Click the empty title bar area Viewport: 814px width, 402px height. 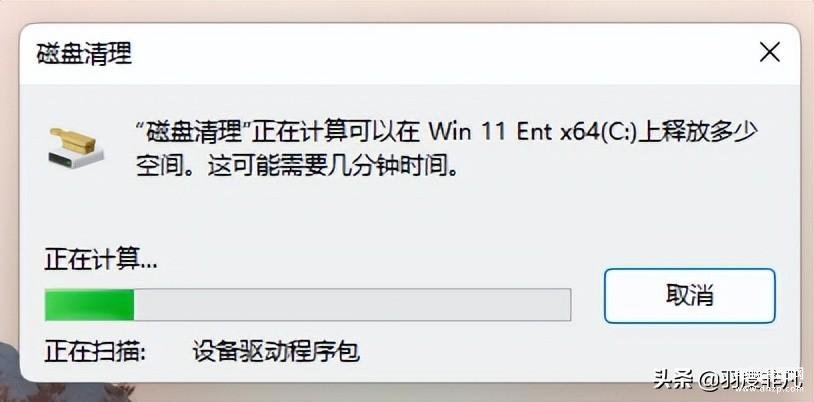(x=441, y=53)
